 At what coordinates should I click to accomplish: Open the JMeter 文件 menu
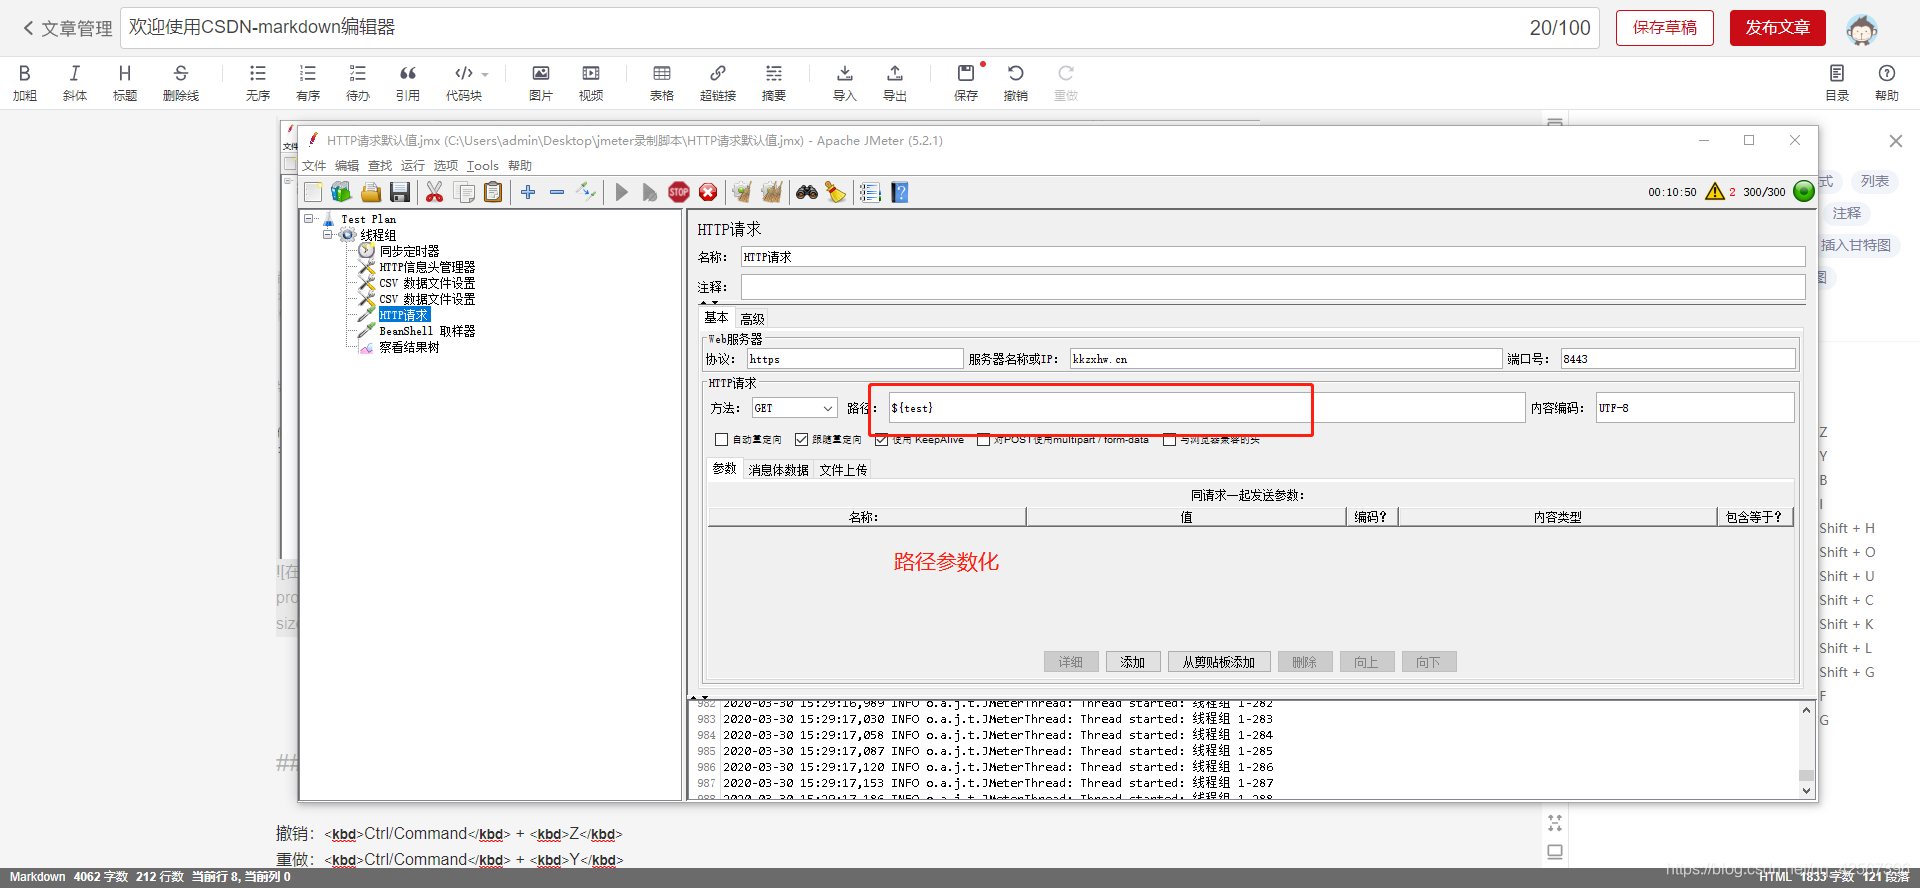pyautogui.click(x=314, y=166)
